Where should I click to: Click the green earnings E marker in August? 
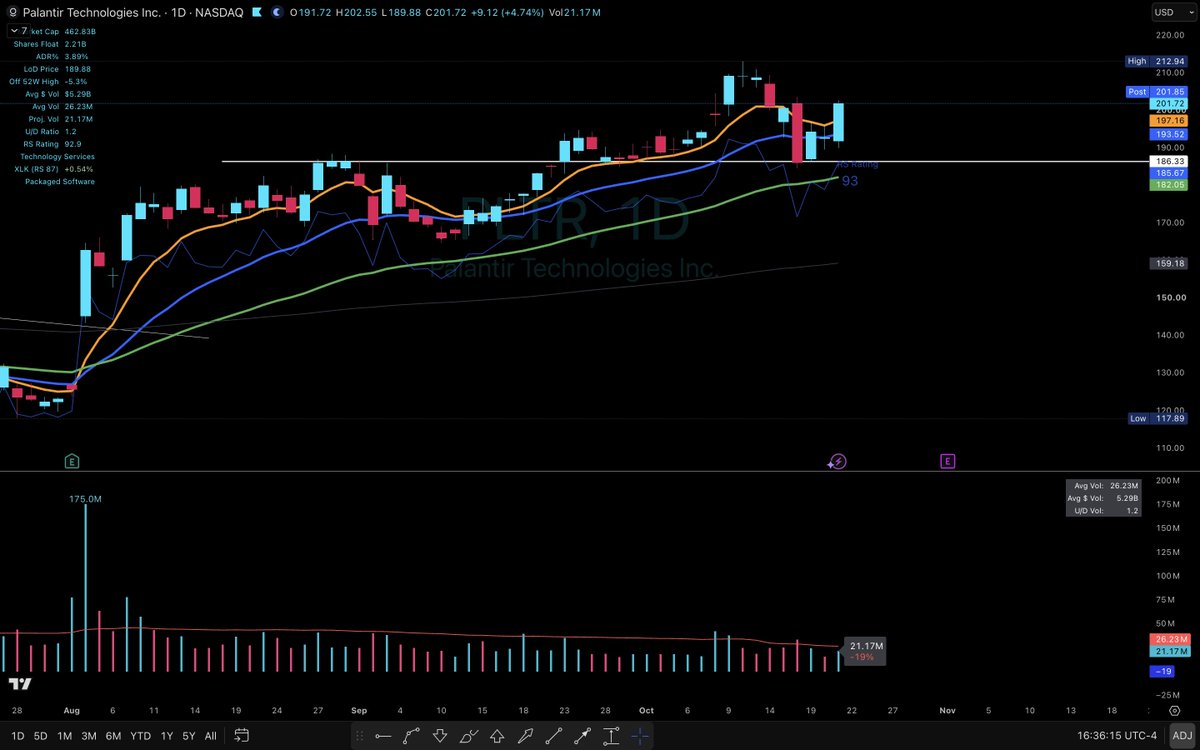[72, 461]
